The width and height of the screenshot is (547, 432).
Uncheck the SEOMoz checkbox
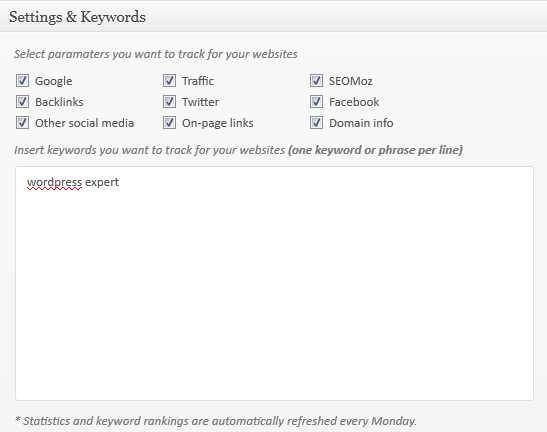click(x=316, y=81)
